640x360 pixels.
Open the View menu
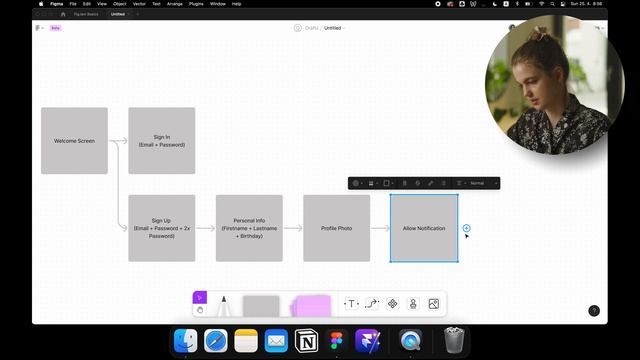click(102, 4)
